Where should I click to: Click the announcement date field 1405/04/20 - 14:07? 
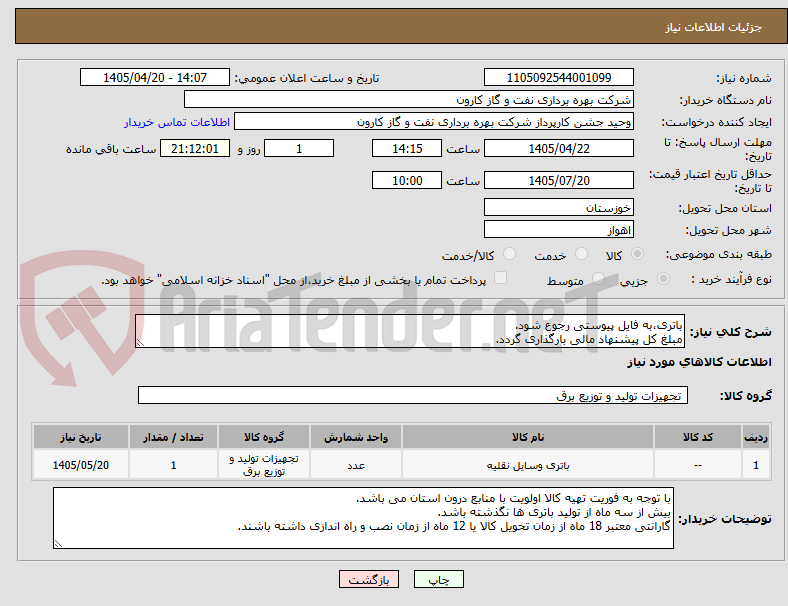pyautogui.click(x=155, y=77)
